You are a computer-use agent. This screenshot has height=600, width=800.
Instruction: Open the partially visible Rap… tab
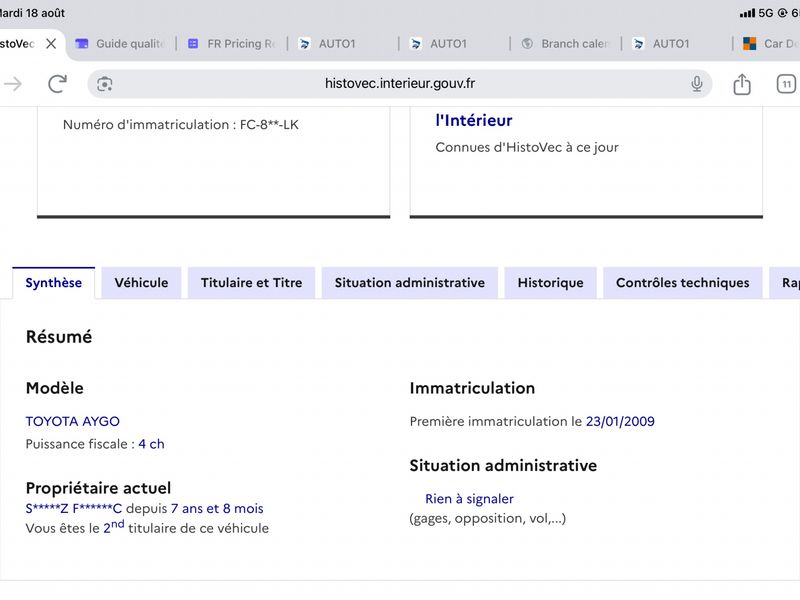click(x=786, y=283)
